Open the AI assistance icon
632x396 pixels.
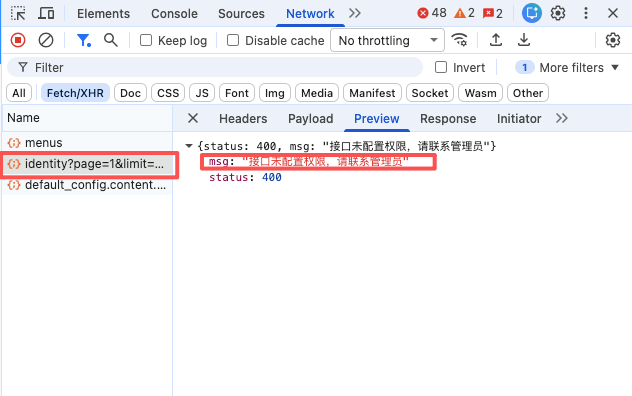tap(532, 13)
